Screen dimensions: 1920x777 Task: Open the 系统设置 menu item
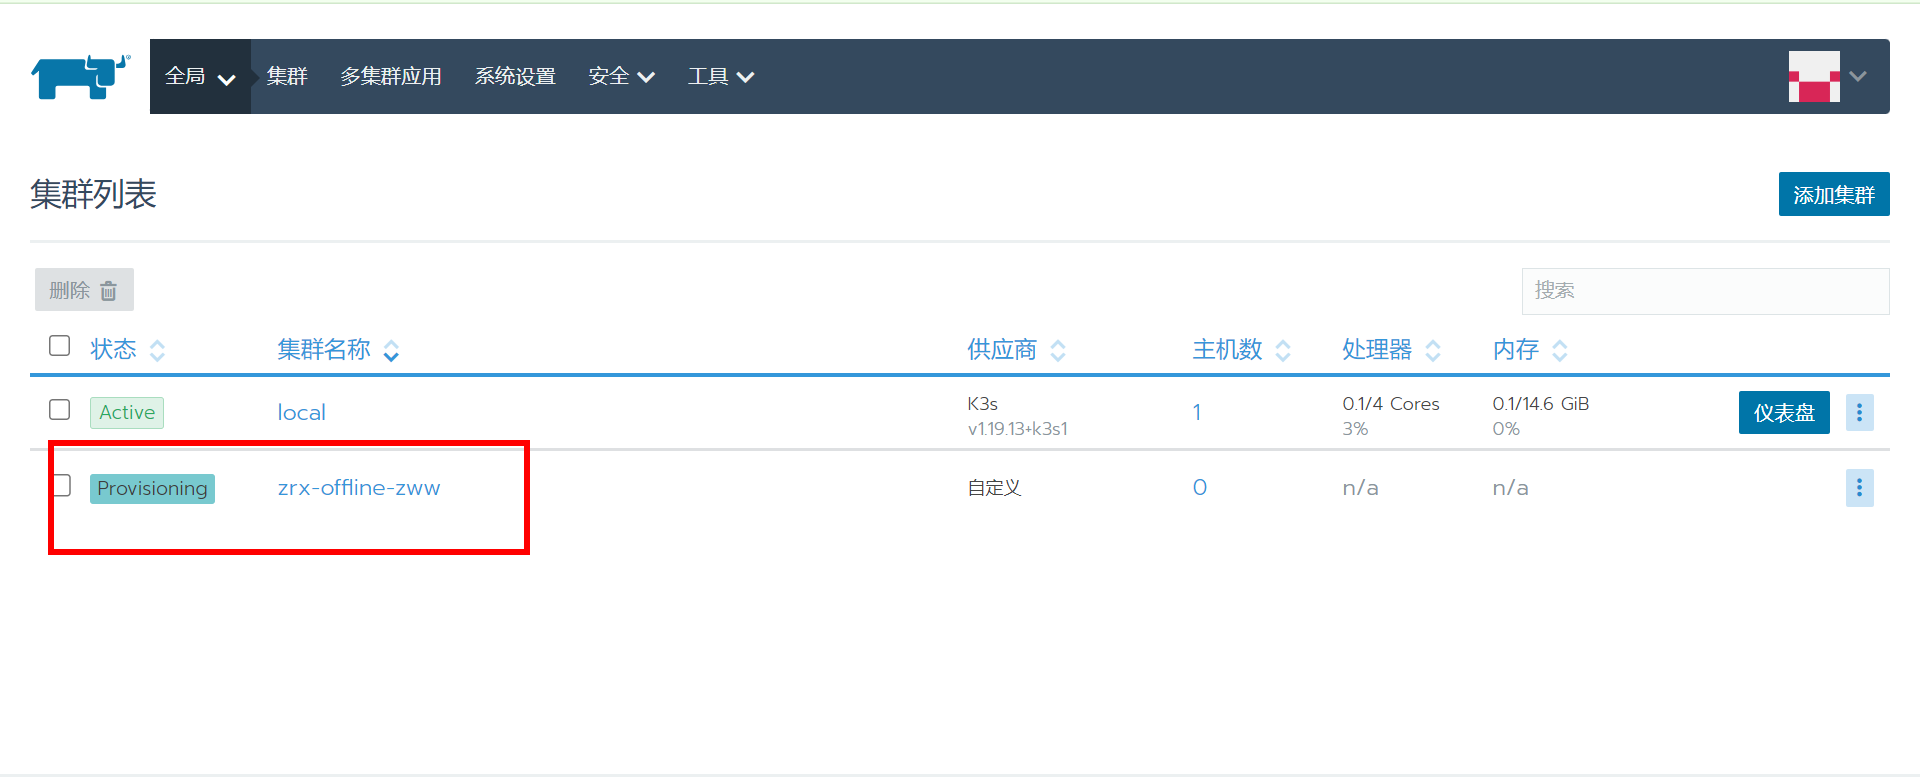(515, 77)
